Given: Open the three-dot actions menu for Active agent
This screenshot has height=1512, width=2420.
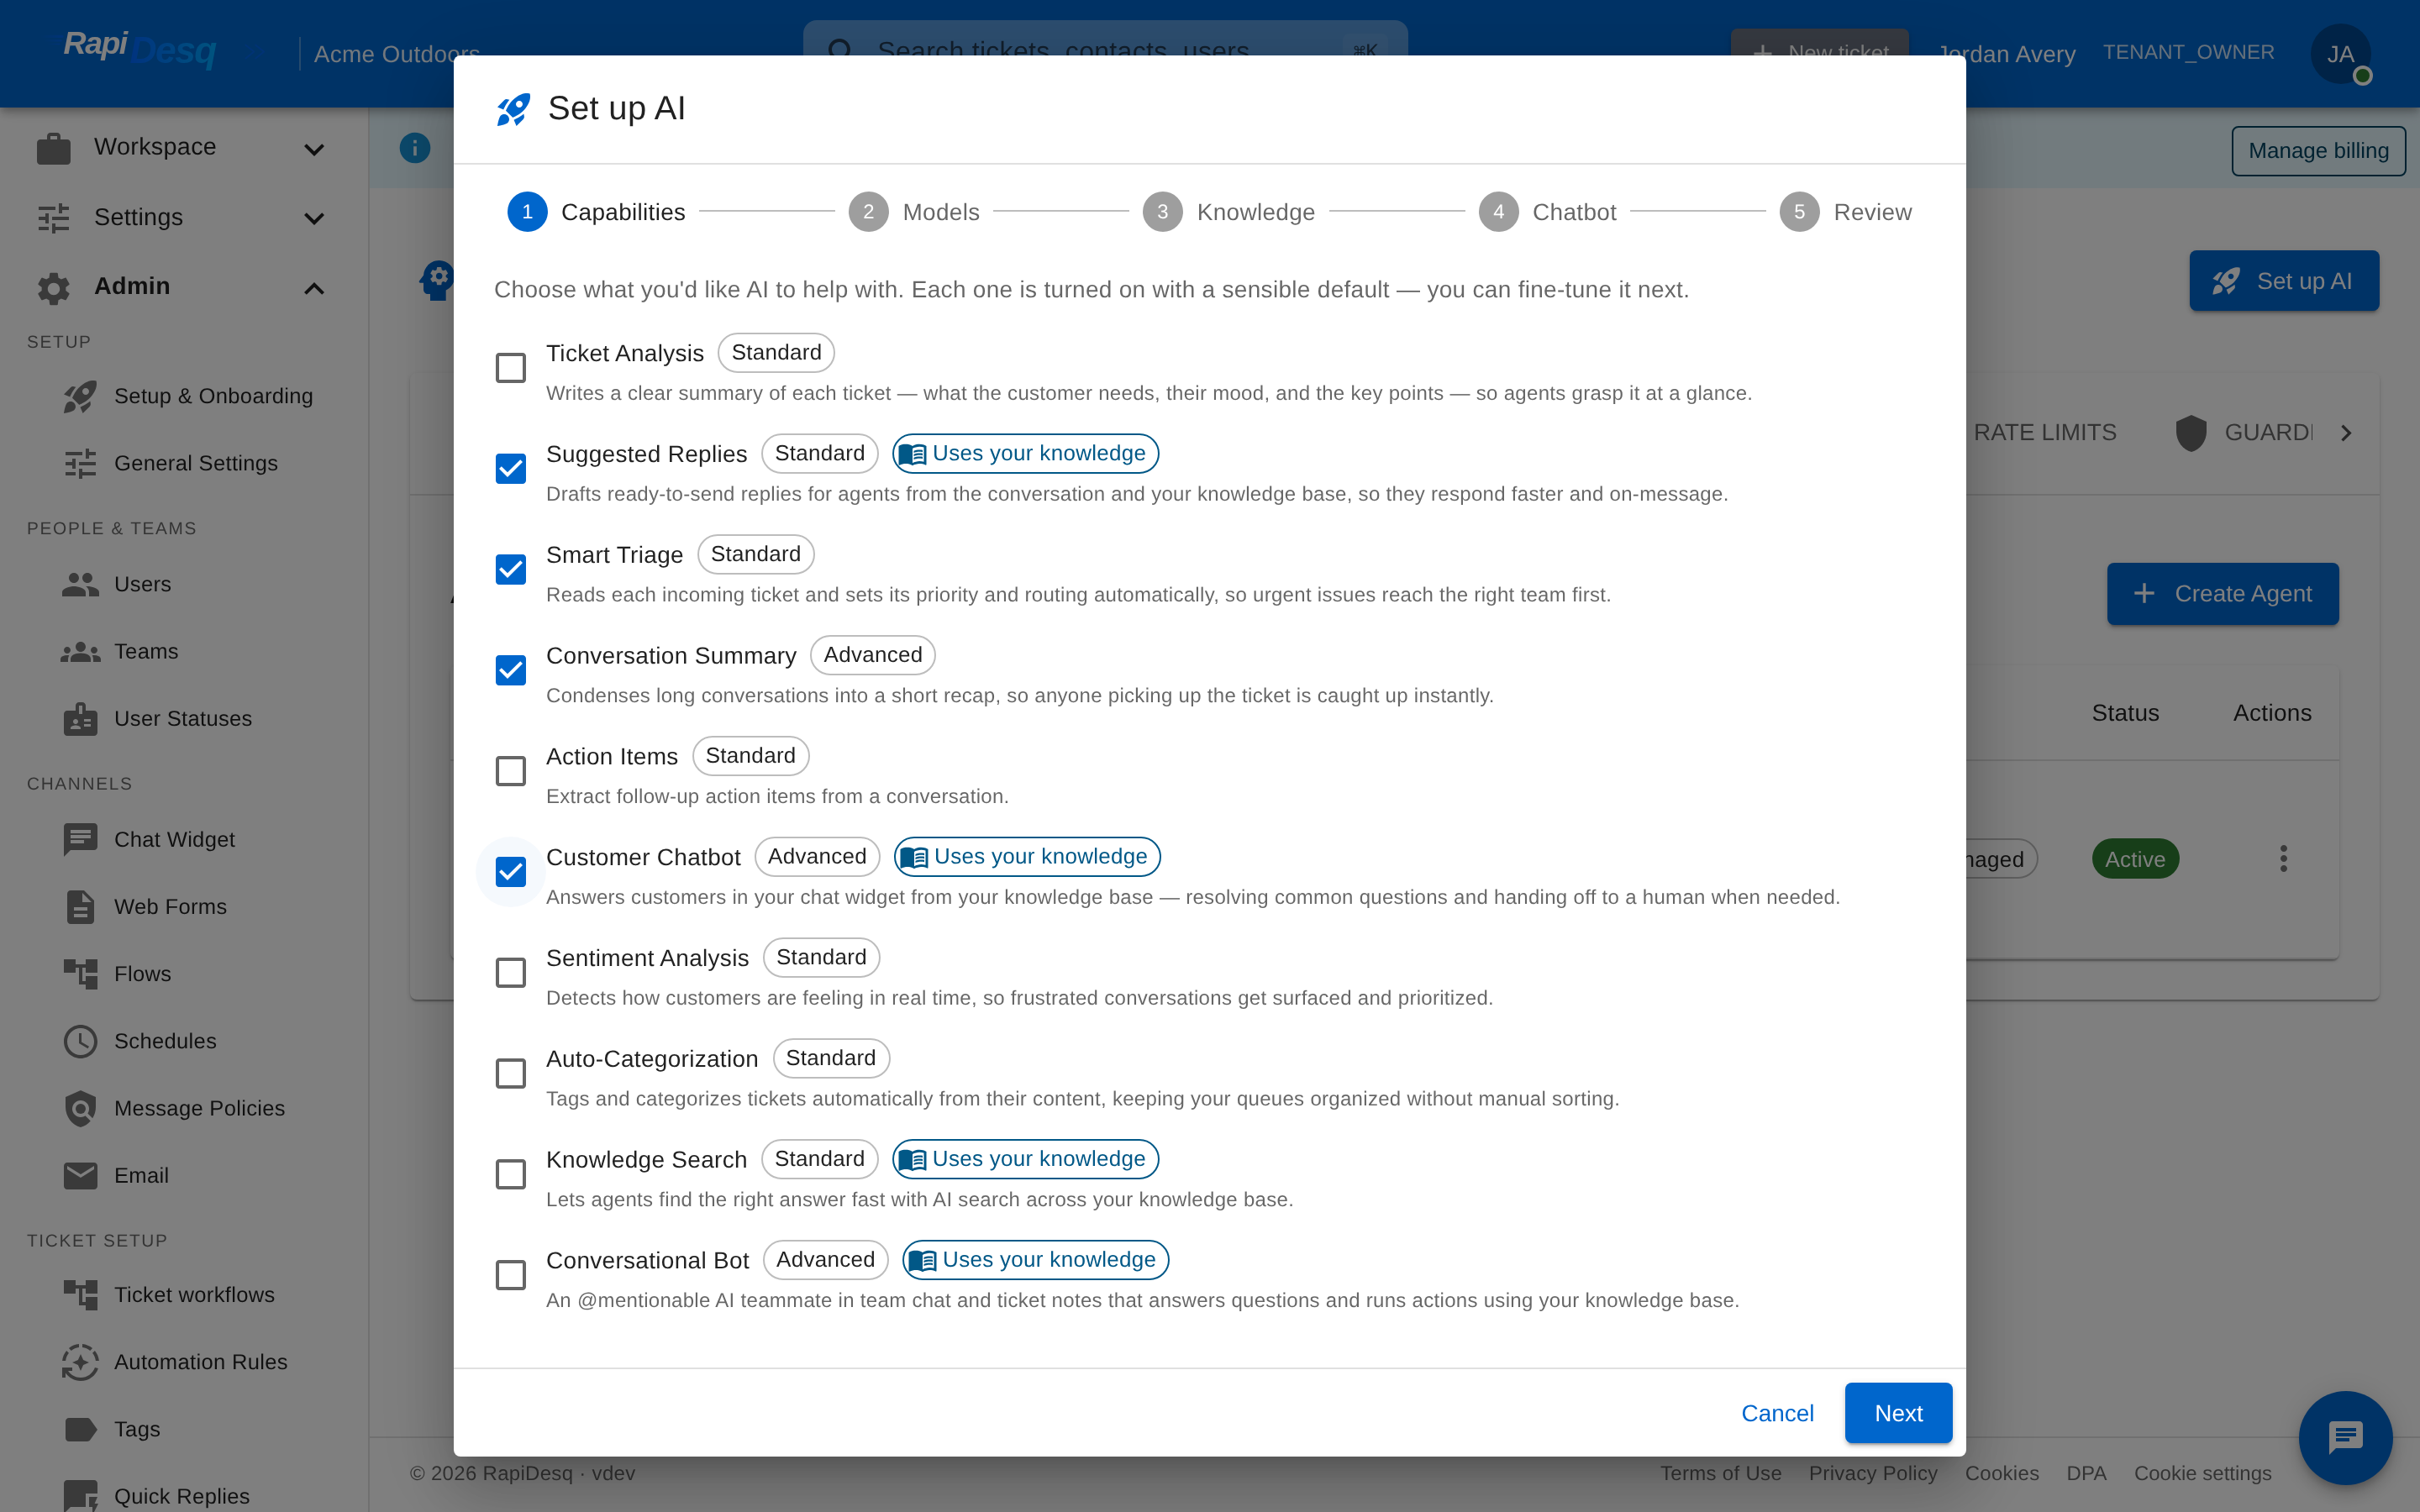Looking at the screenshot, I should [2283, 858].
